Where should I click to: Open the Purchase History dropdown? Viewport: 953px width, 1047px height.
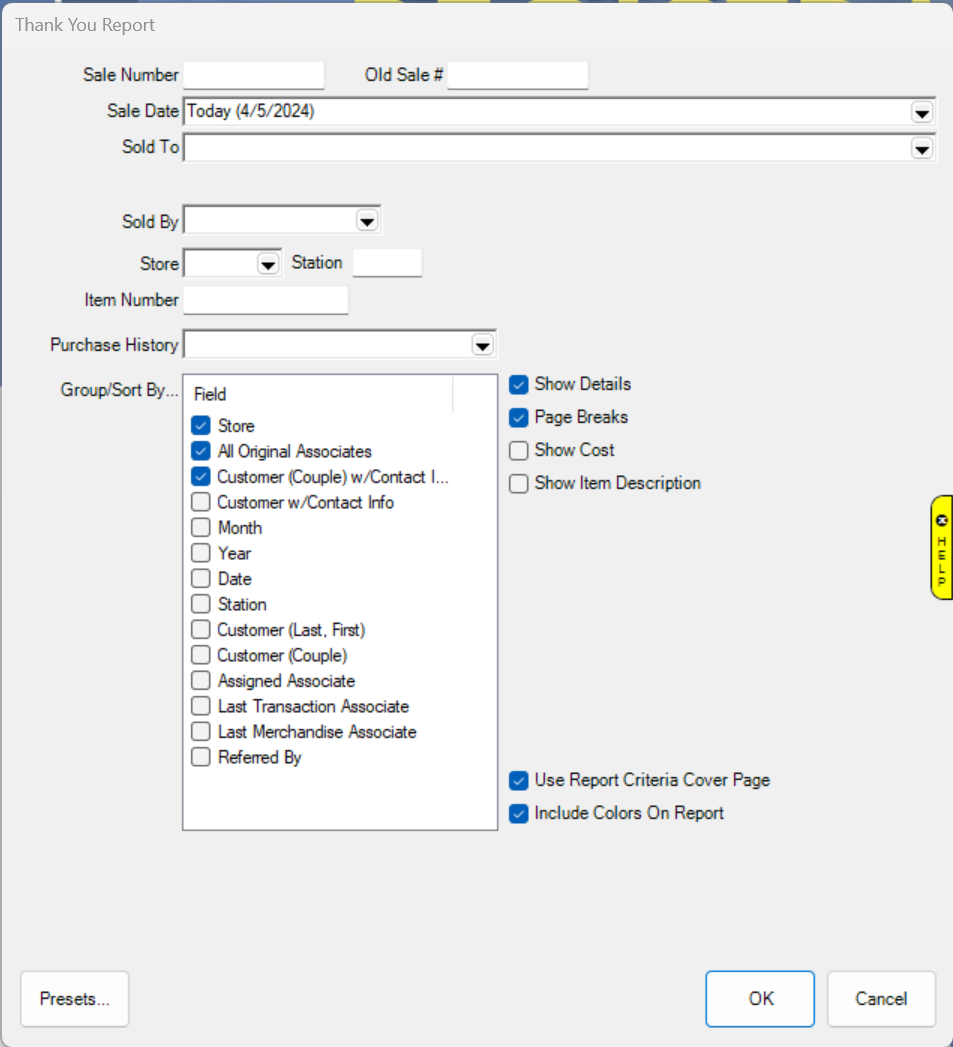(x=482, y=345)
